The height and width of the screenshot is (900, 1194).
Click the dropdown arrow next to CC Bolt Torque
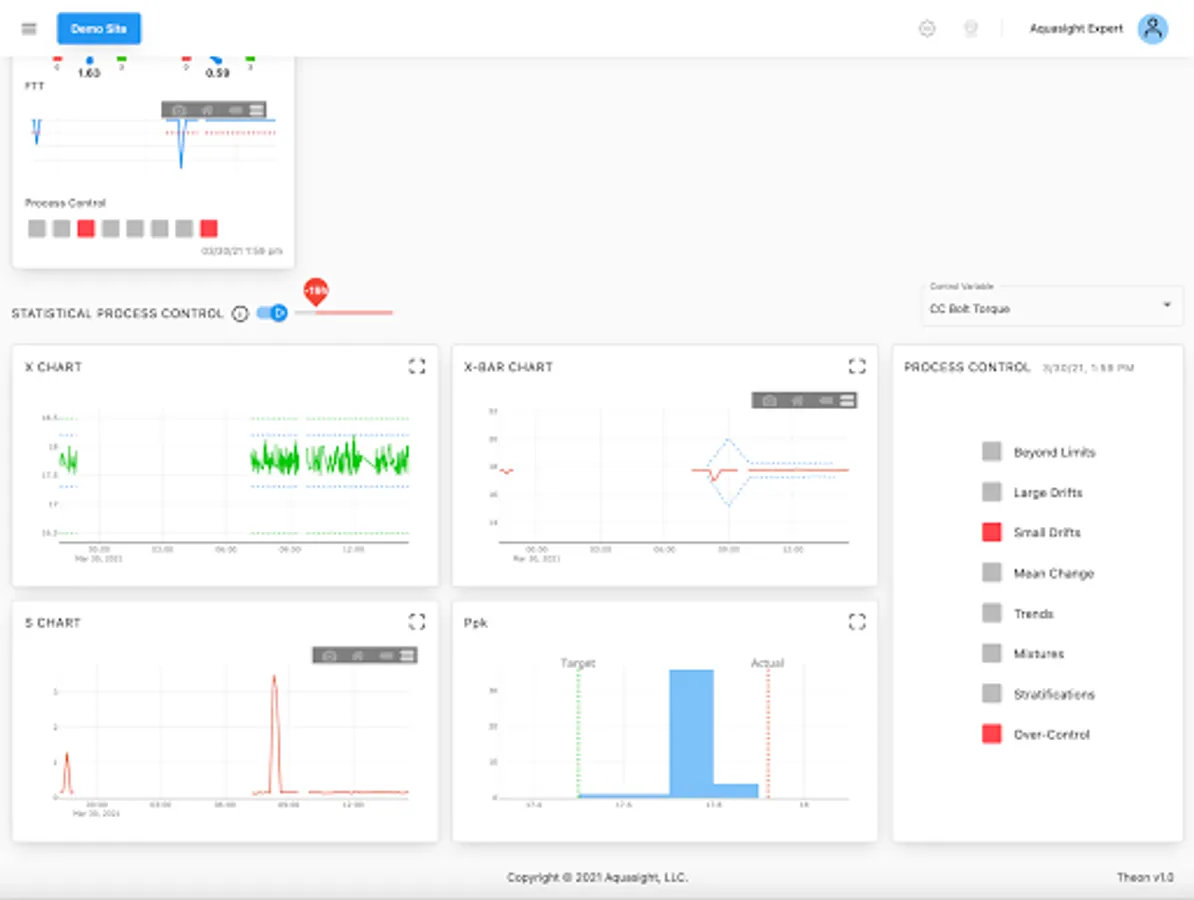1167,305
